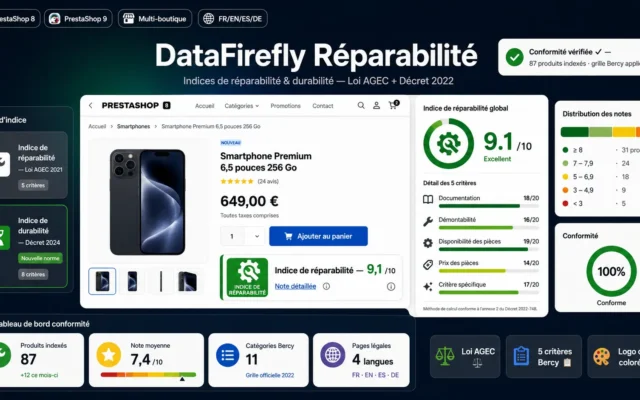Click the Accueil breadcrumb link

[97, 127]
